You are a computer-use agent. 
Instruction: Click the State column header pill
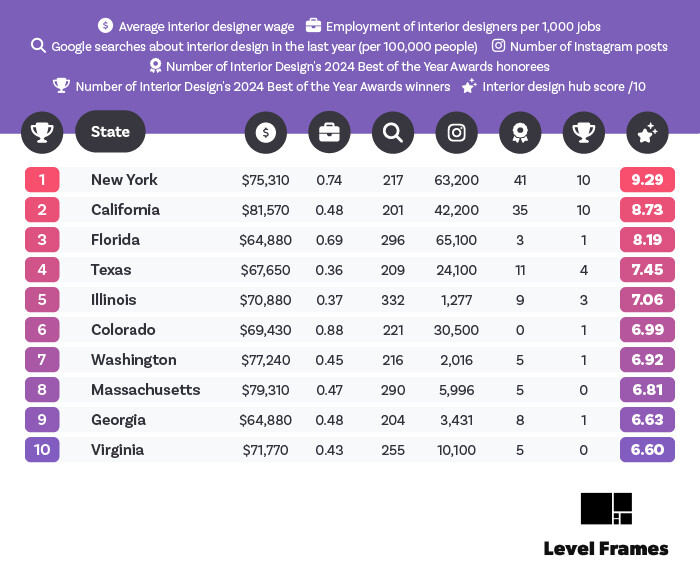click(x=110, y=132)
